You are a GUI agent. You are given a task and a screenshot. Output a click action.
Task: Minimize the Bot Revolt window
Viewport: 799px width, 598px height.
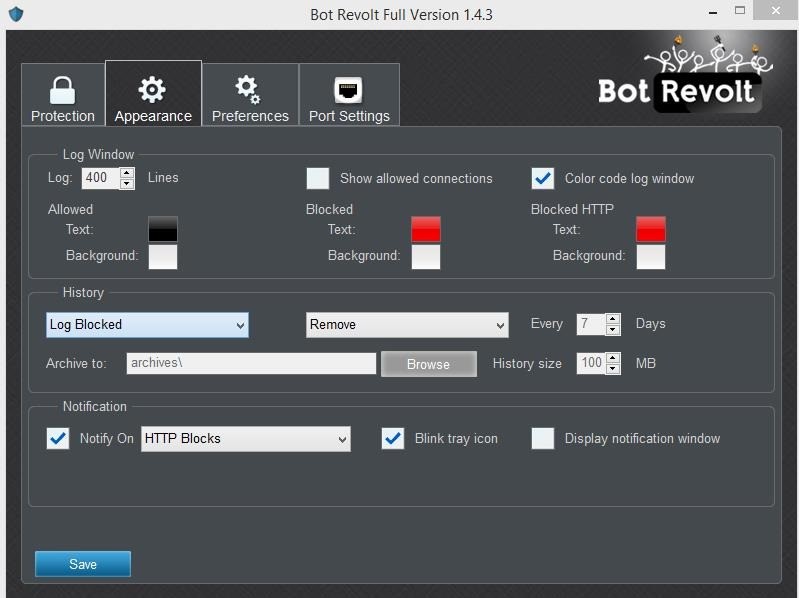(713, 12)
